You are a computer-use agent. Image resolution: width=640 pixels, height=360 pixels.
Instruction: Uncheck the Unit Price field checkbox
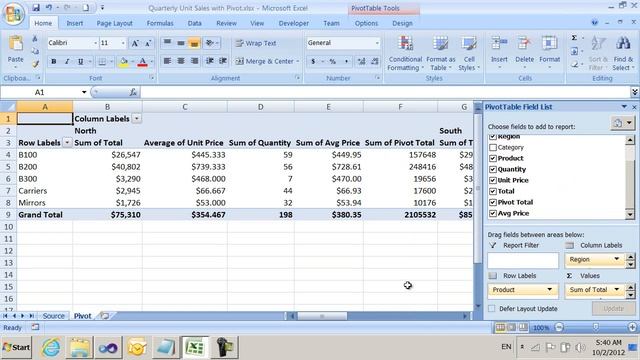(493, 180)
